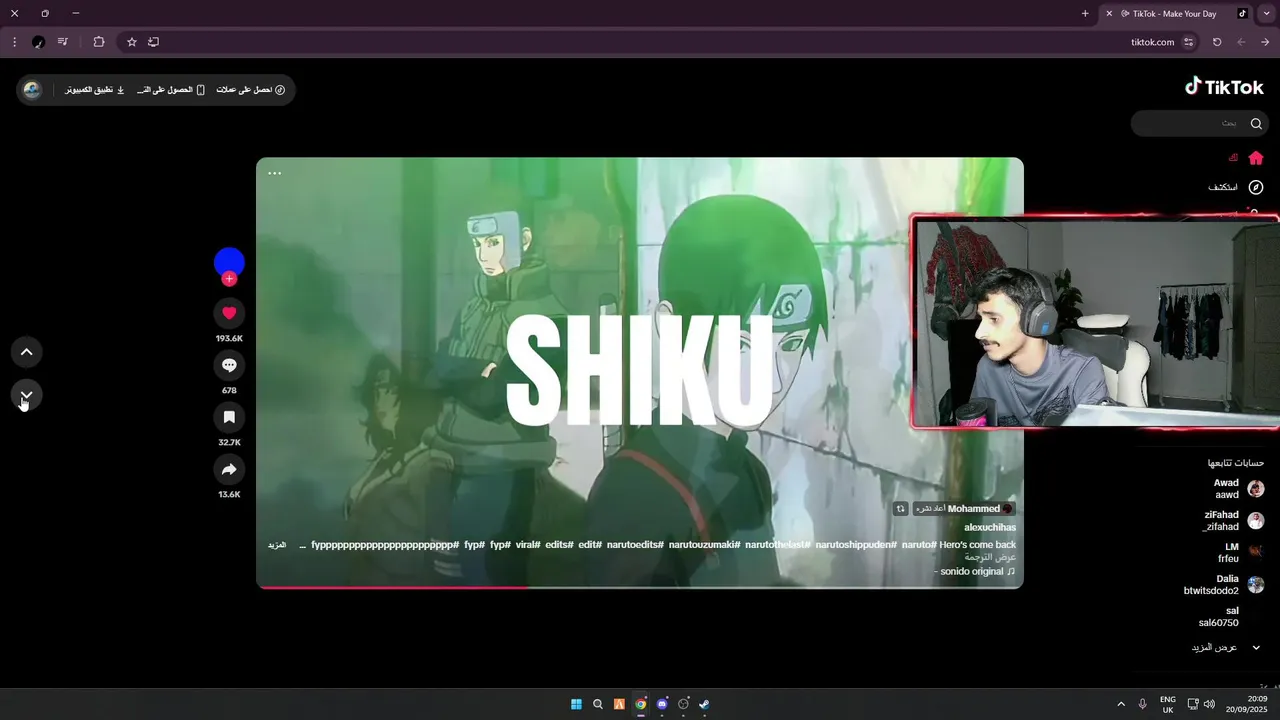
Task: Open the media controls playlist icon
Action: (63, 42)
